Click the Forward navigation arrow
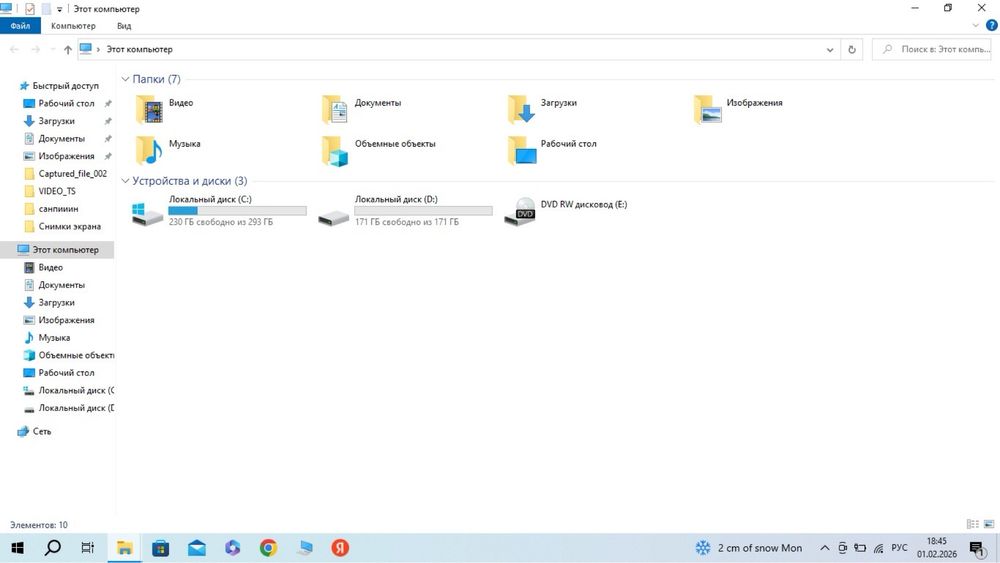 pos(36,49)
